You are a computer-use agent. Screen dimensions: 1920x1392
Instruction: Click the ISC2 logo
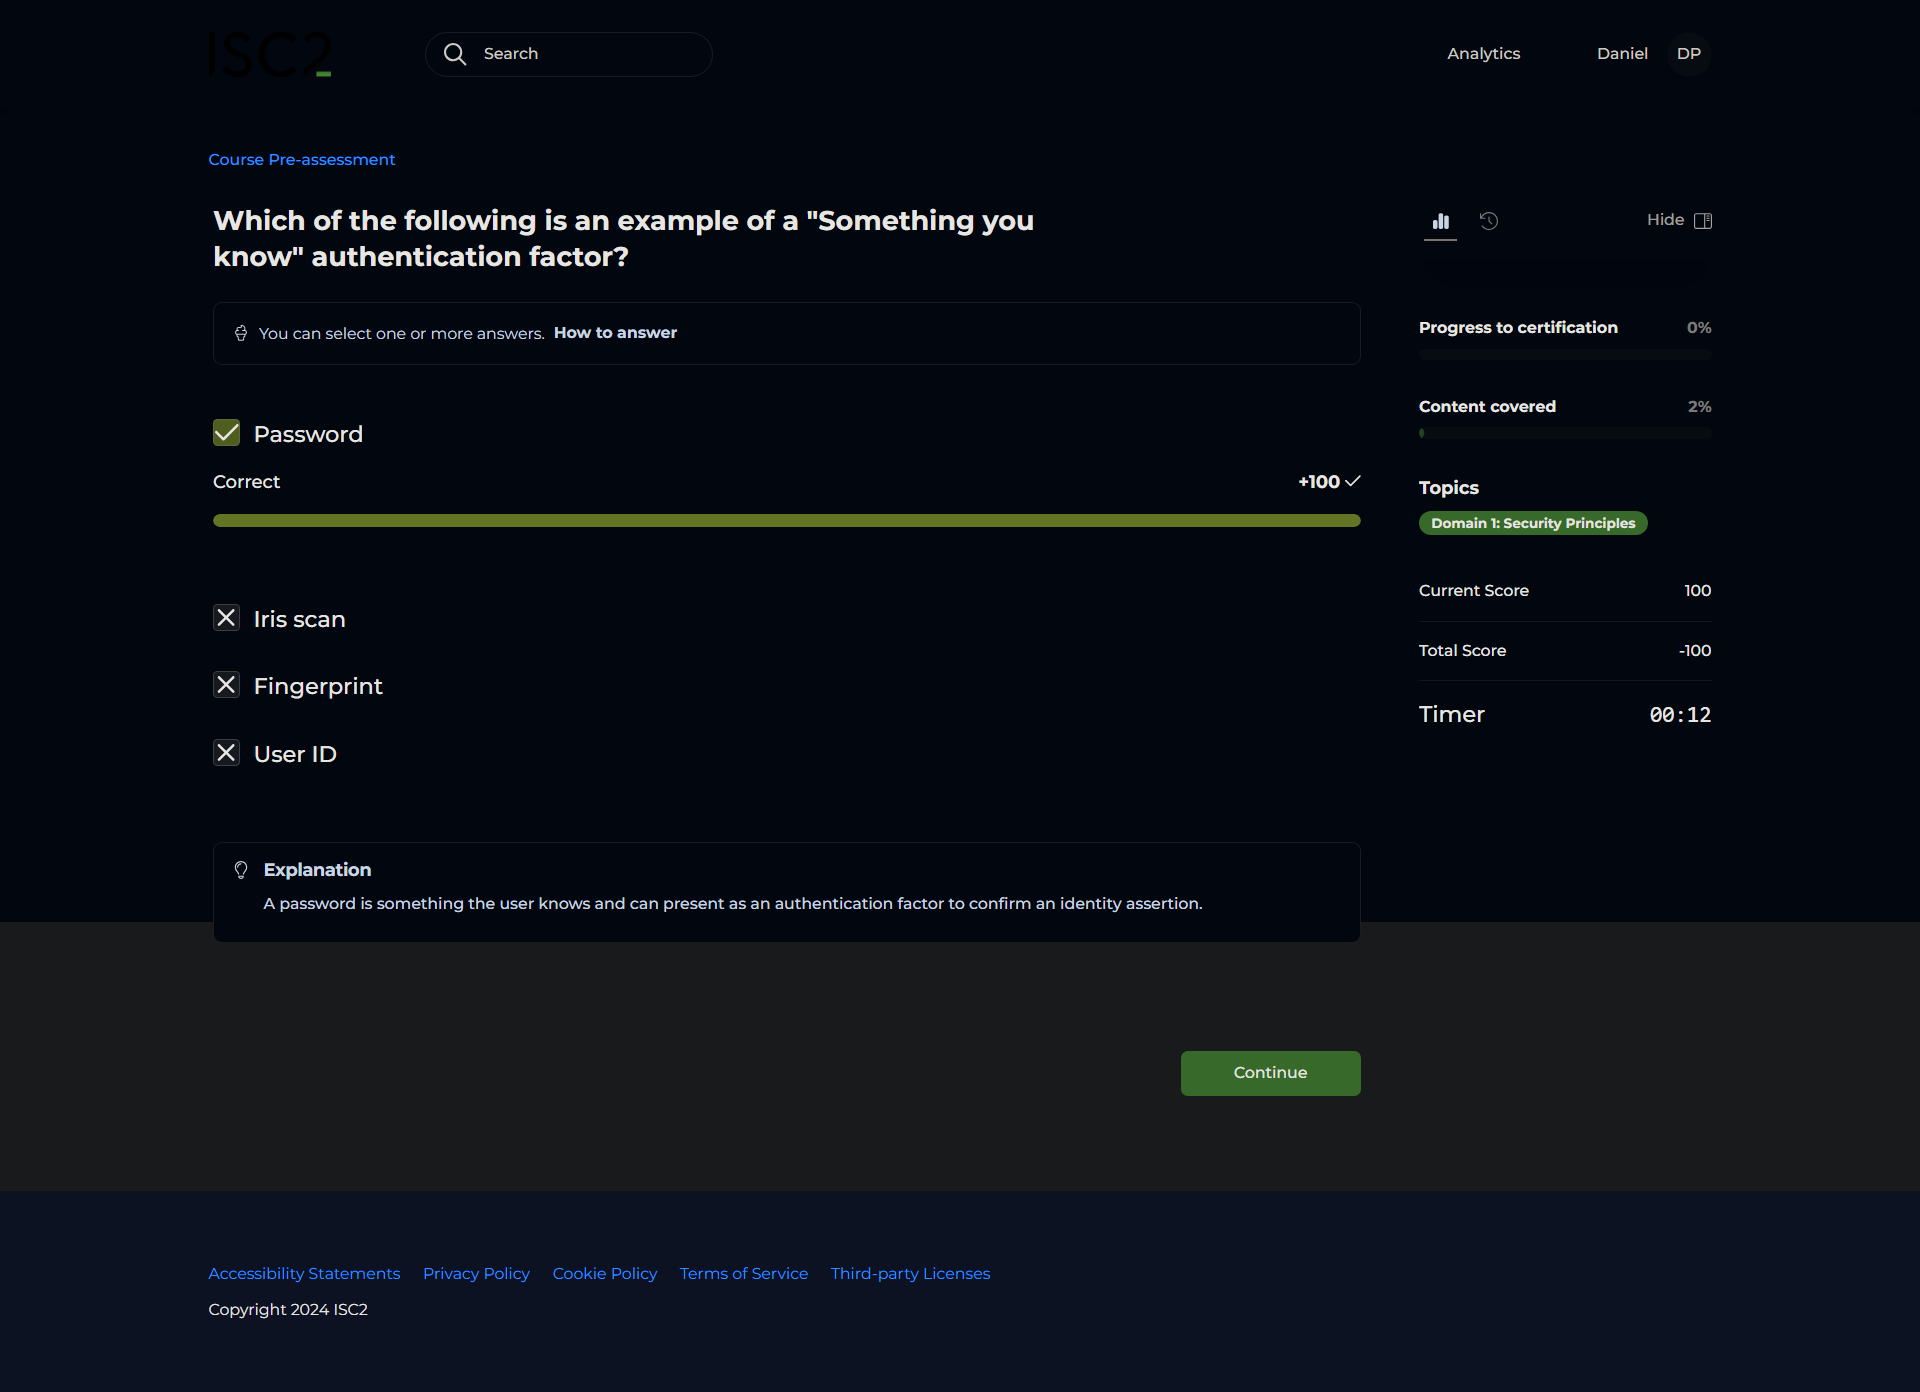coord(269,54)
